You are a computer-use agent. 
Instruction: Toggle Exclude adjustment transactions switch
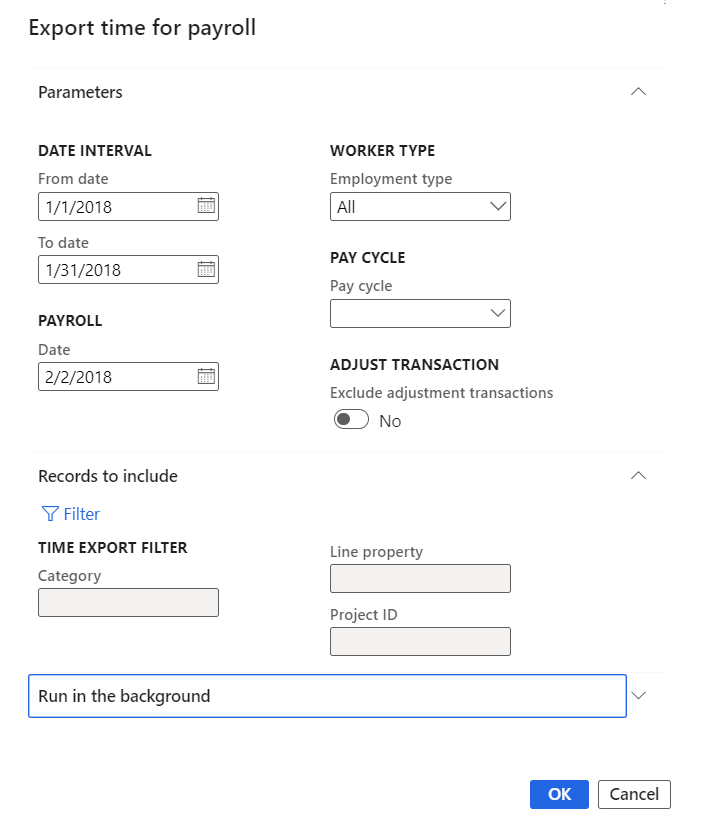click(x=351, y=421)
